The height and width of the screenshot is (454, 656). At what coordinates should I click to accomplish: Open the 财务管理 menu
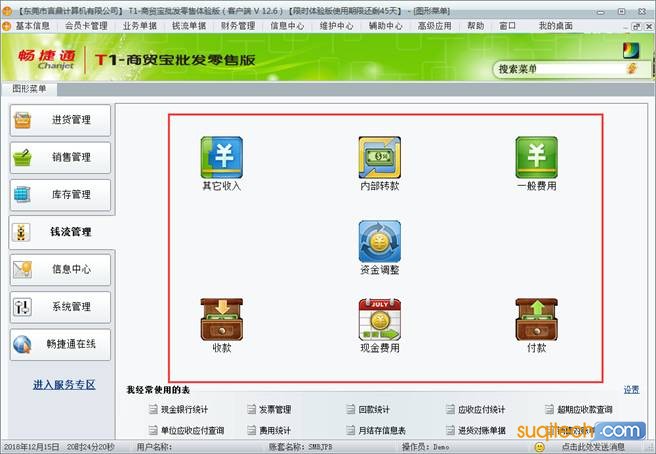(238, 26)
